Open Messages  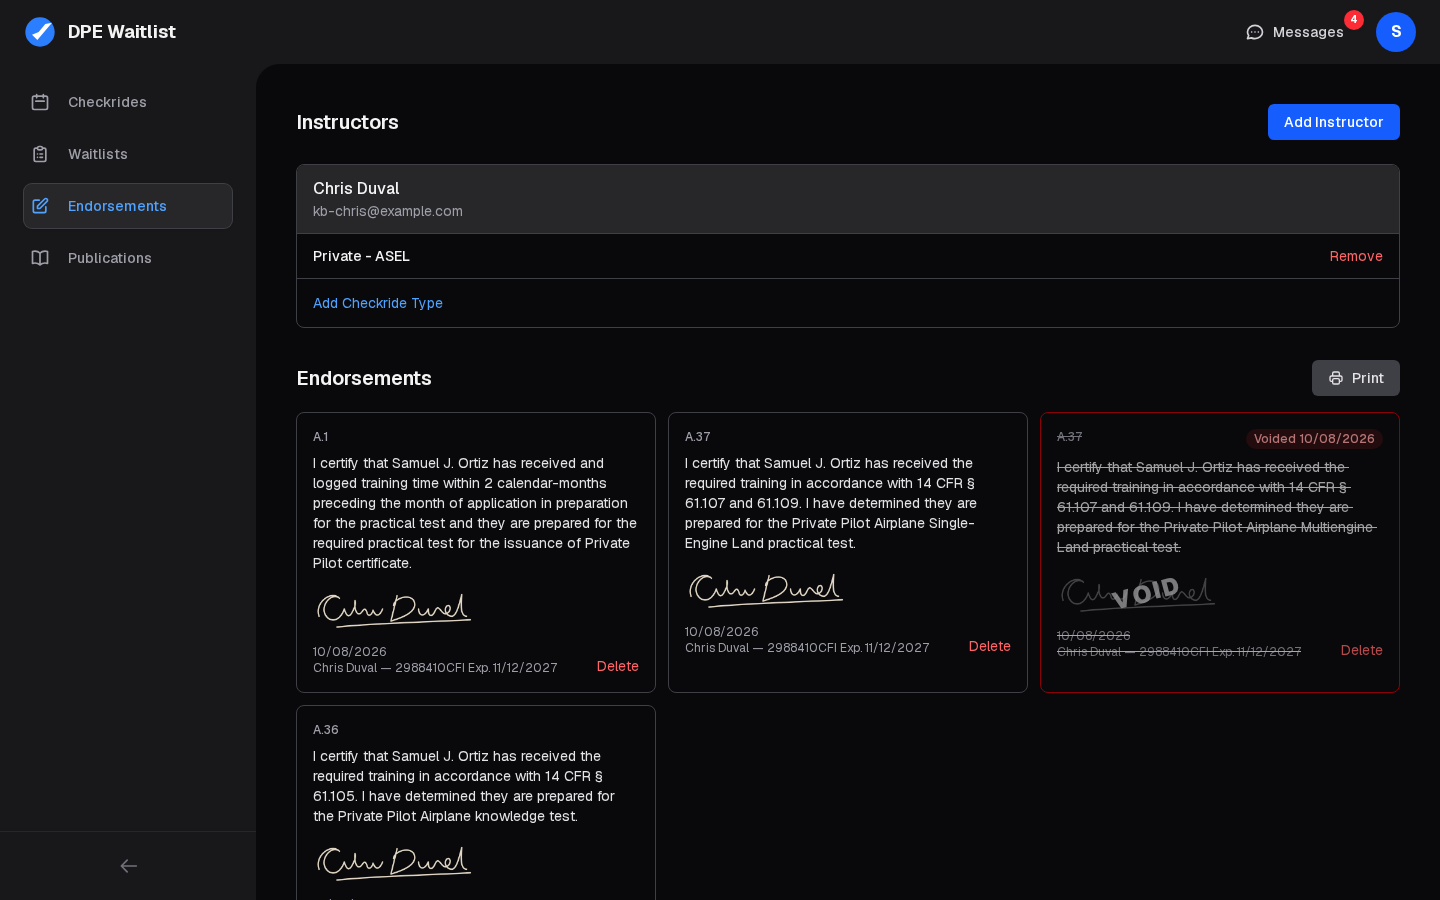tap(1295, 32)
